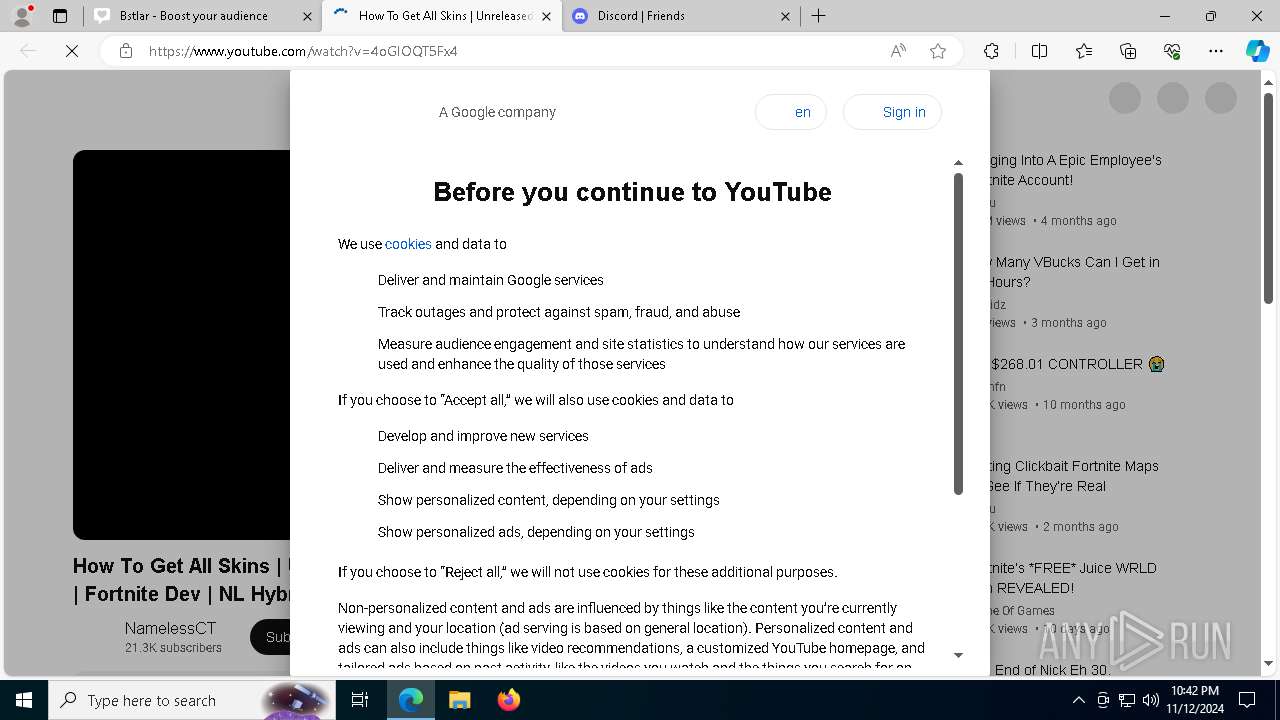Click 'Show personalized ads, depending on your settings'
This screenshot has width=1280, height=720.
[536, 532]
